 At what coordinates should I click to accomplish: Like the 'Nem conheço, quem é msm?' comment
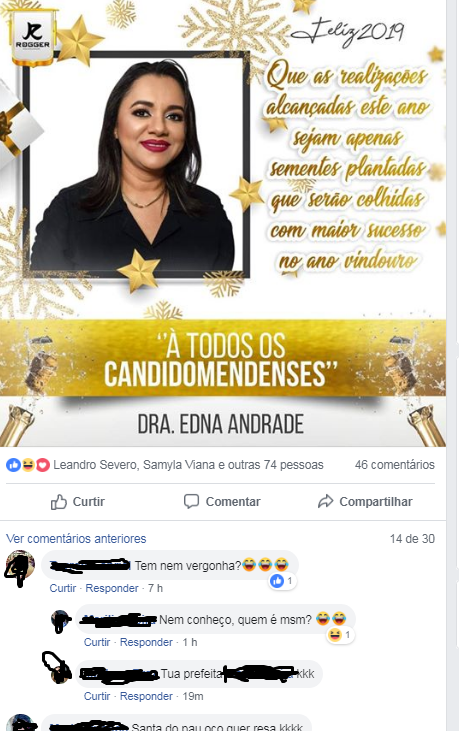coord(96,642)
